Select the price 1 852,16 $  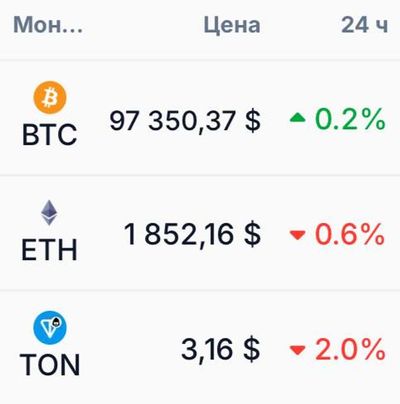pos(192,235)
